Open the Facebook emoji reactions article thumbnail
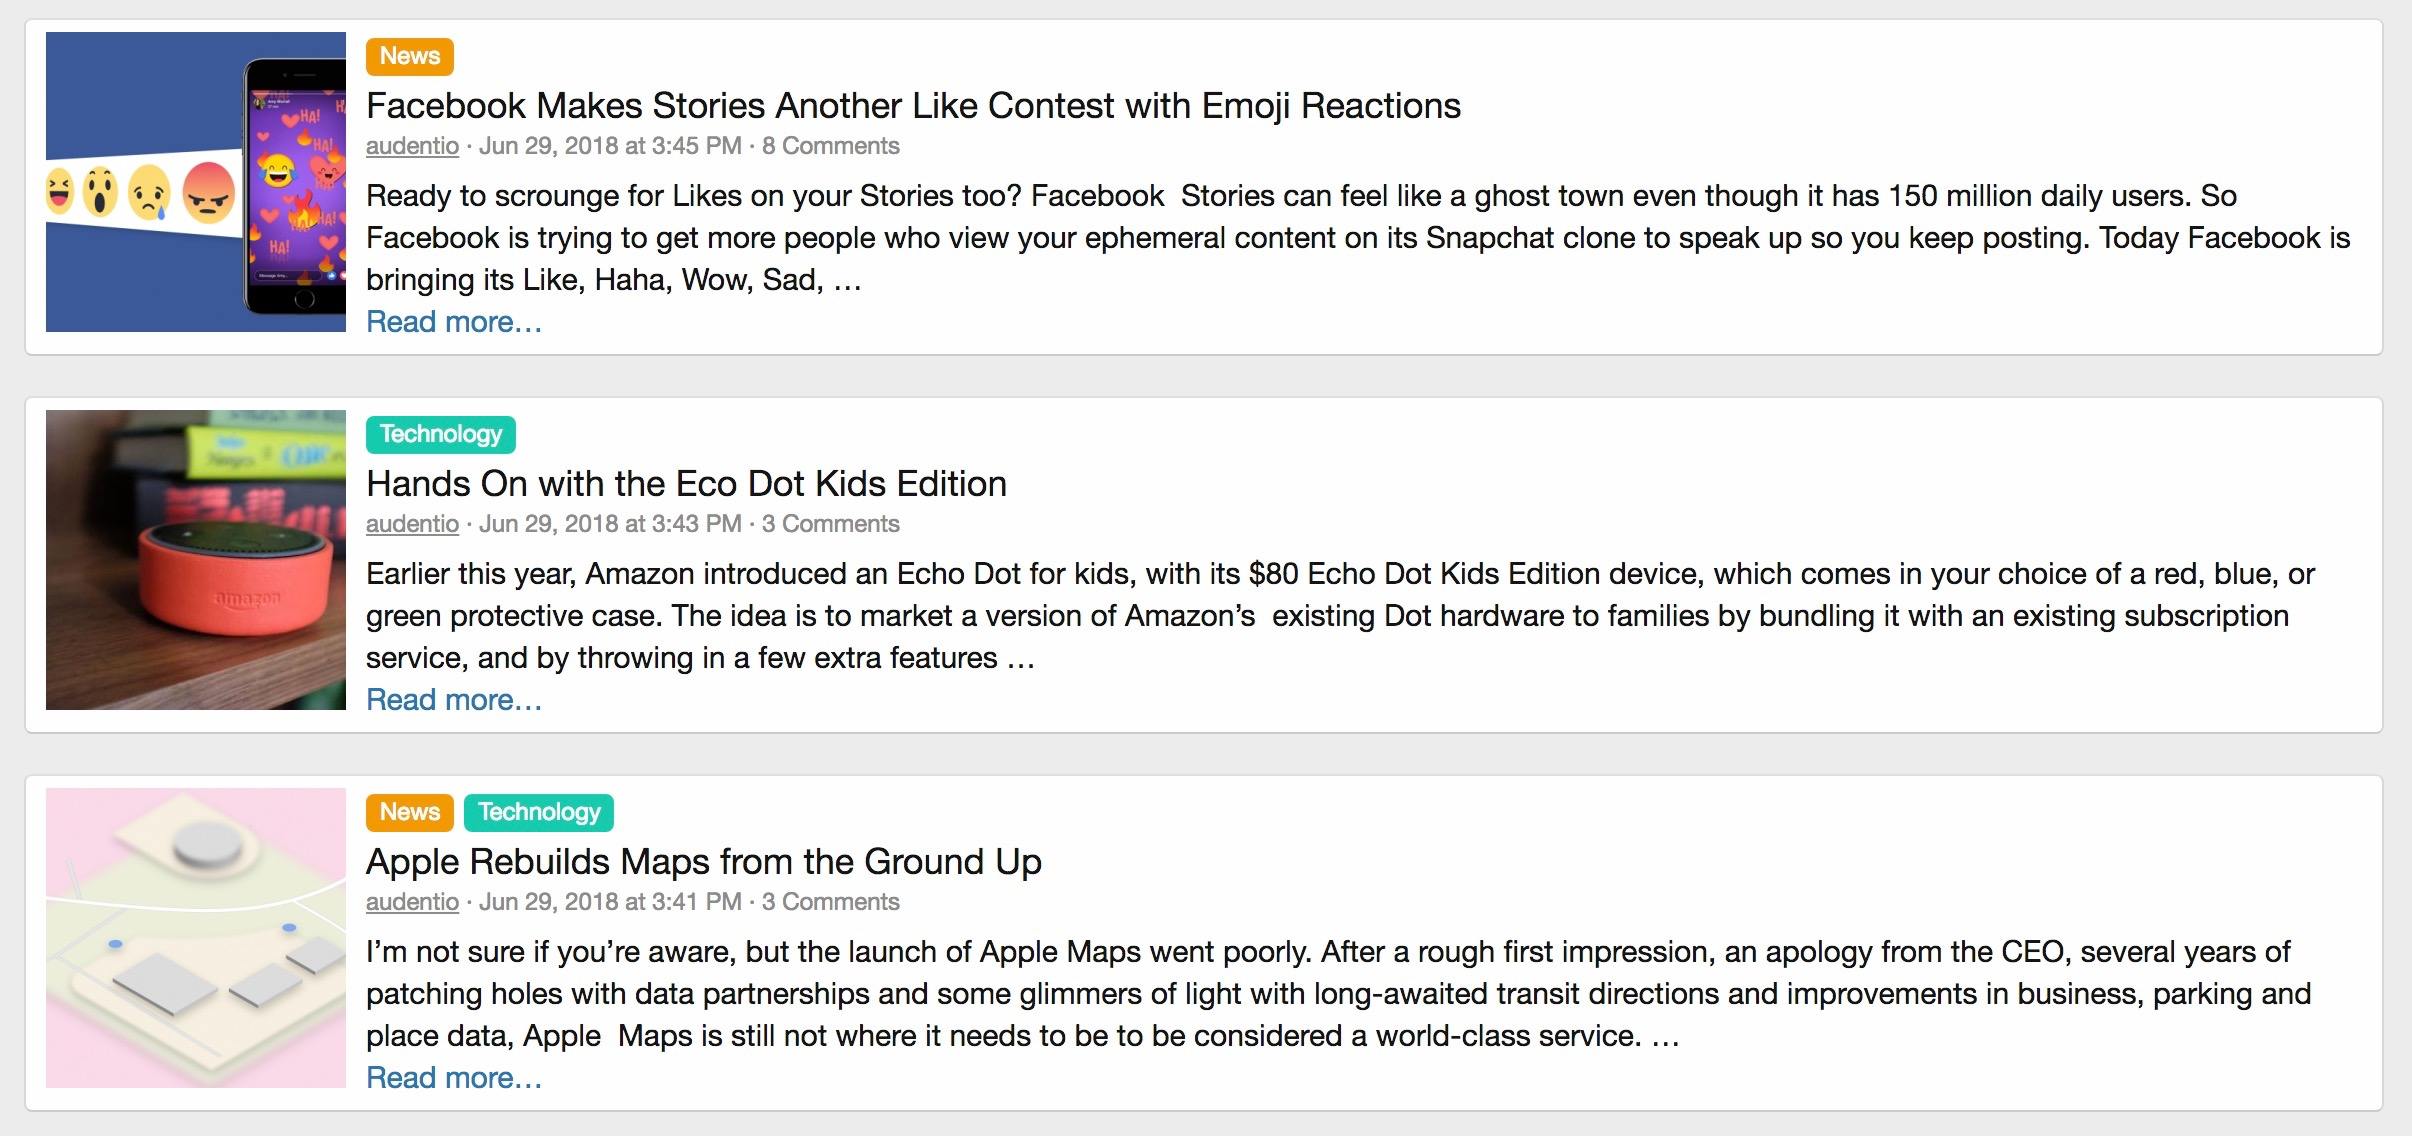Image resolution: width=2412 pixels, height=1136 pixels. point(196,182)
